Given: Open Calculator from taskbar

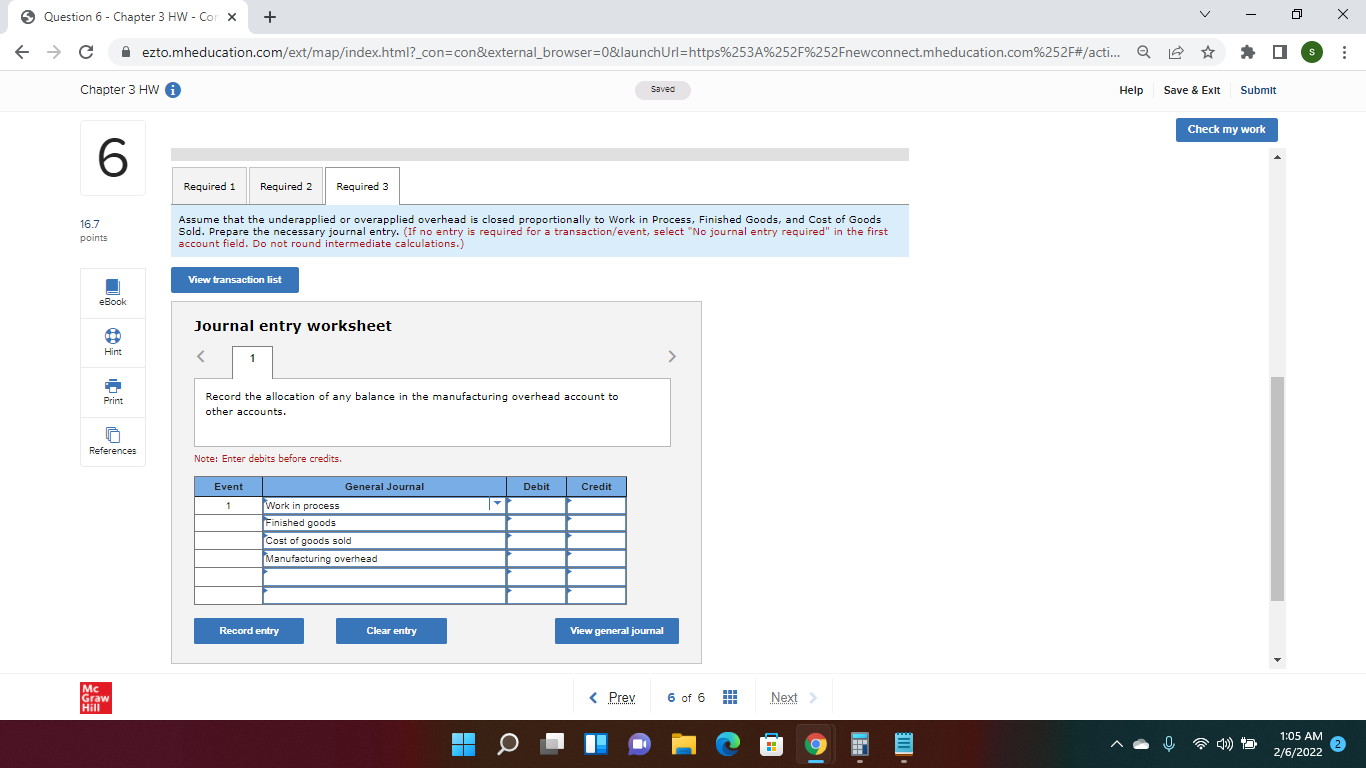Looking at the screenshot, I should coord(860,744).
